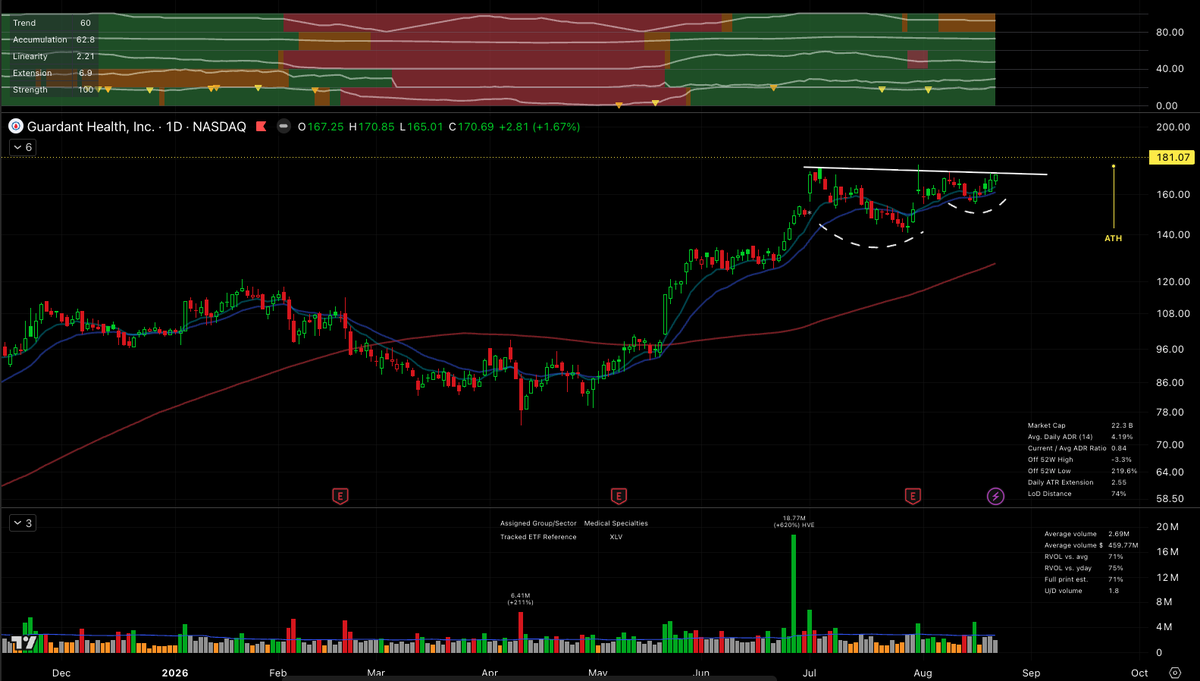Collapse the 6 indicators legend in price pane

coord(22,147)
